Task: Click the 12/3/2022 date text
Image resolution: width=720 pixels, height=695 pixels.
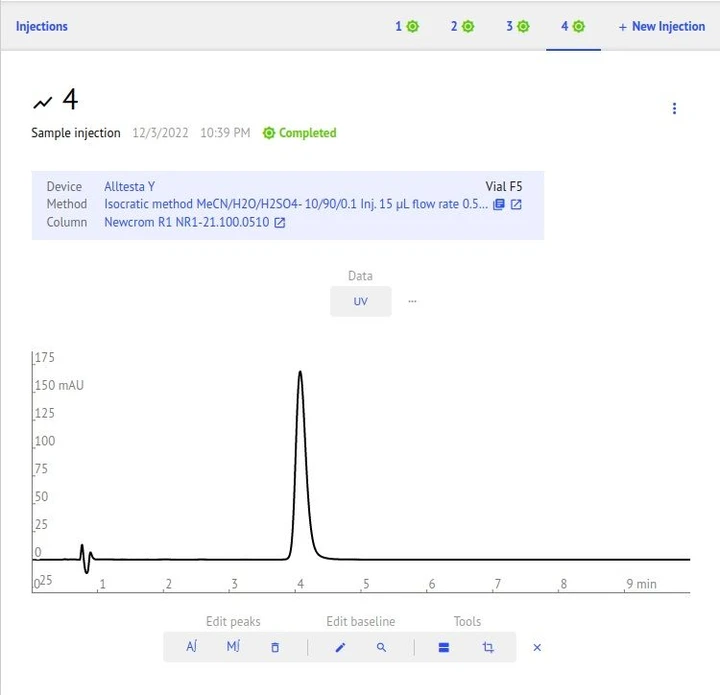Action: coord(160,133)
